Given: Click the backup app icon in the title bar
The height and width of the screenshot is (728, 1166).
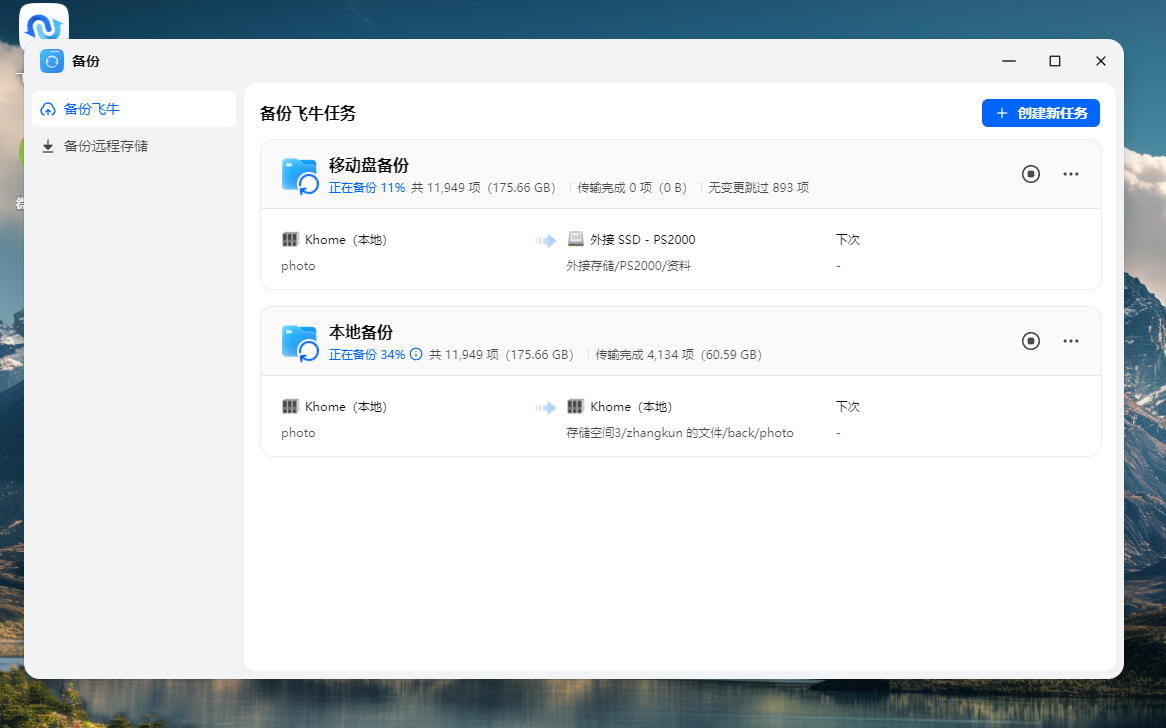Looking at the screenshot, I should pos(50,61).
